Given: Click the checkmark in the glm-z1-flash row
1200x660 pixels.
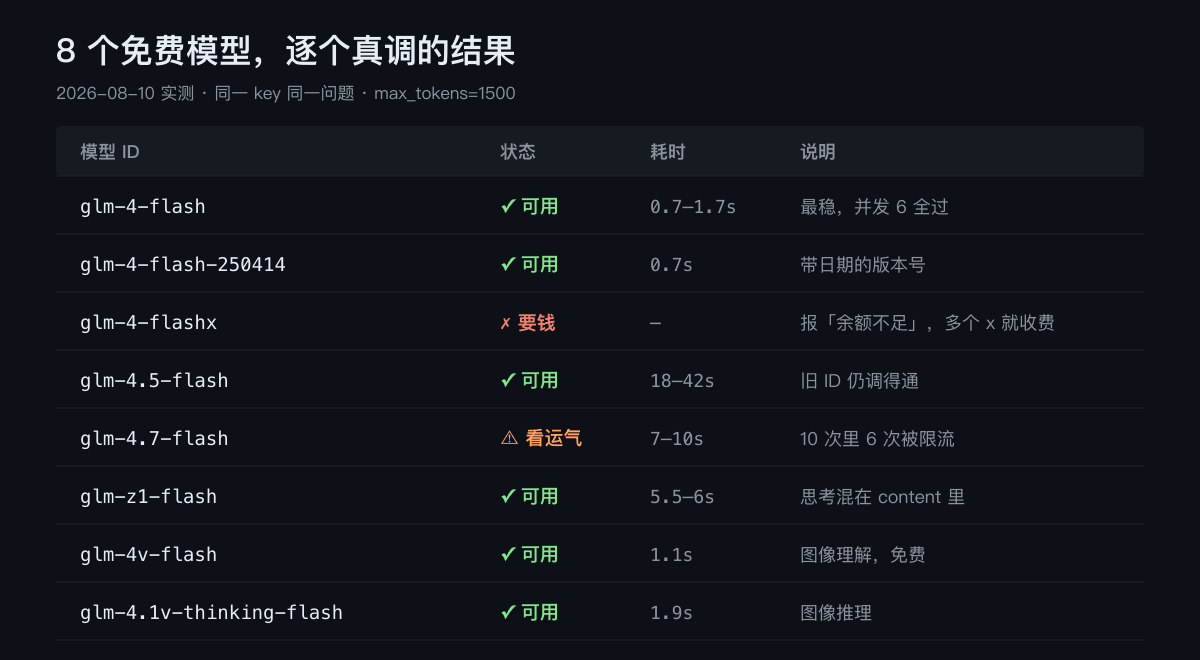Looking at the screenshot, I should [508, 497].
